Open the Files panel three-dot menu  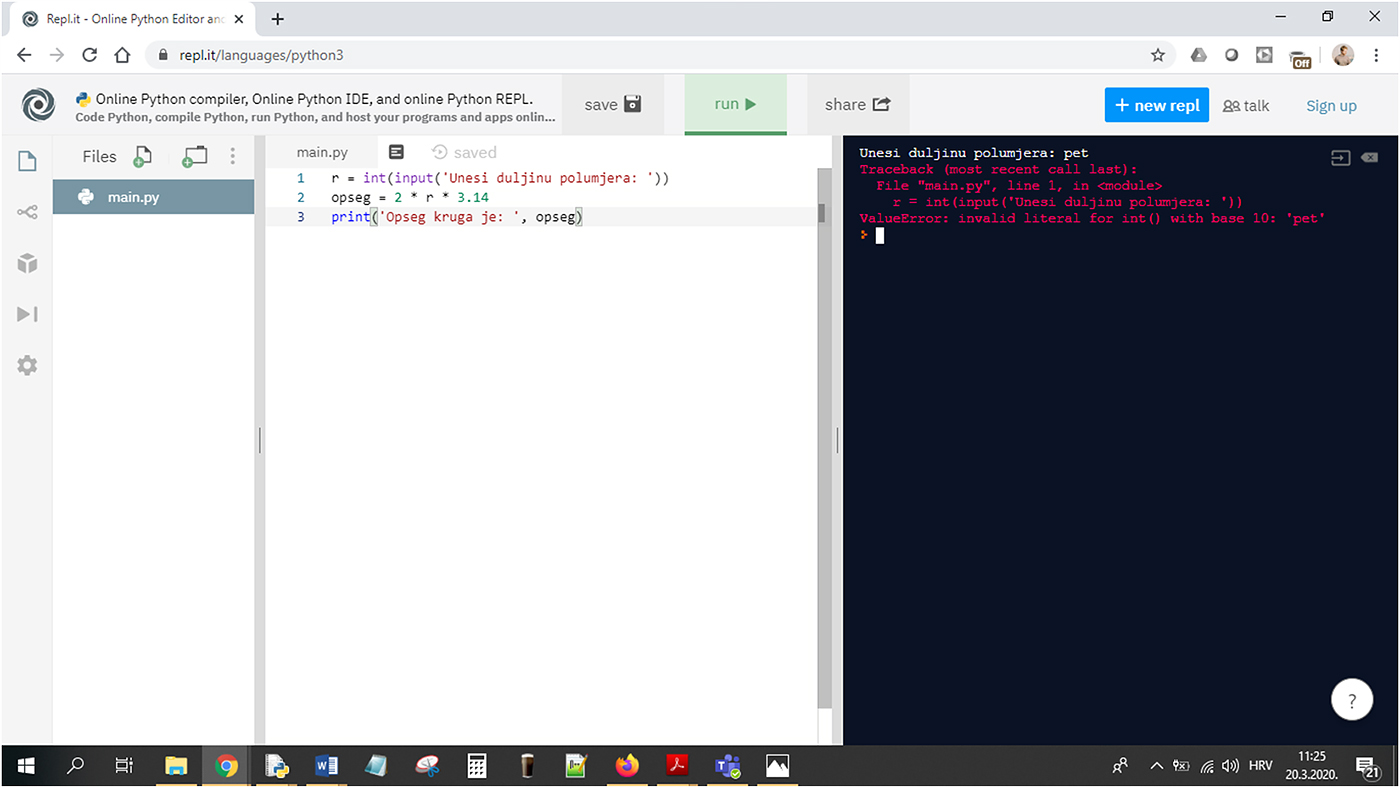pyautogui.click(x=233, y=156)
